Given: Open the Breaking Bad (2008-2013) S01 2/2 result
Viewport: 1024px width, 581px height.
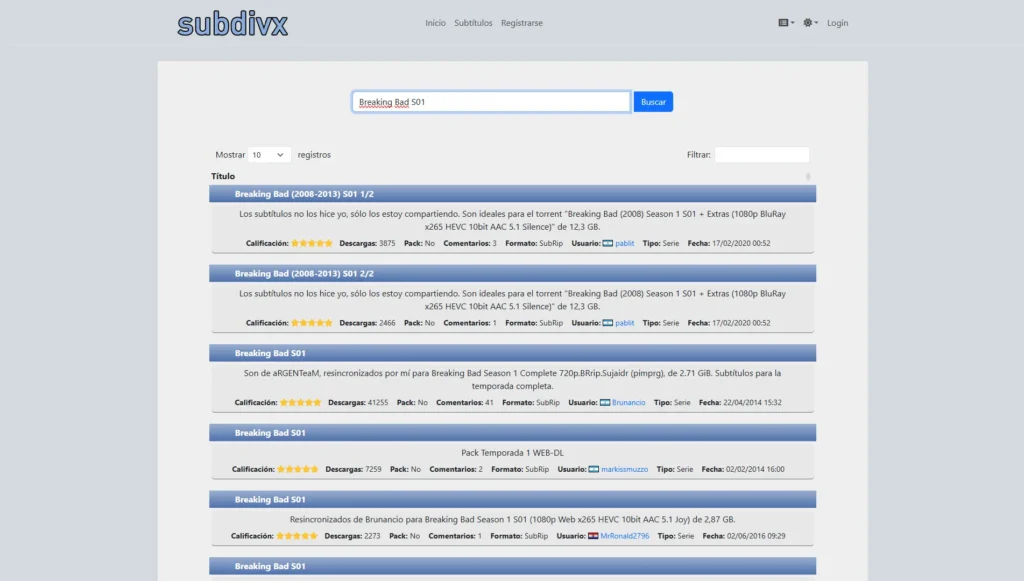Looking at the screenshot, I should pyautogui.click(x=304, y=274).
